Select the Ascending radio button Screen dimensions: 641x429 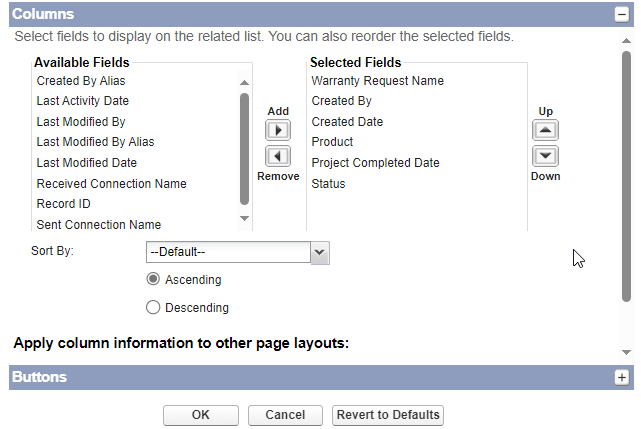pos(153,279)
